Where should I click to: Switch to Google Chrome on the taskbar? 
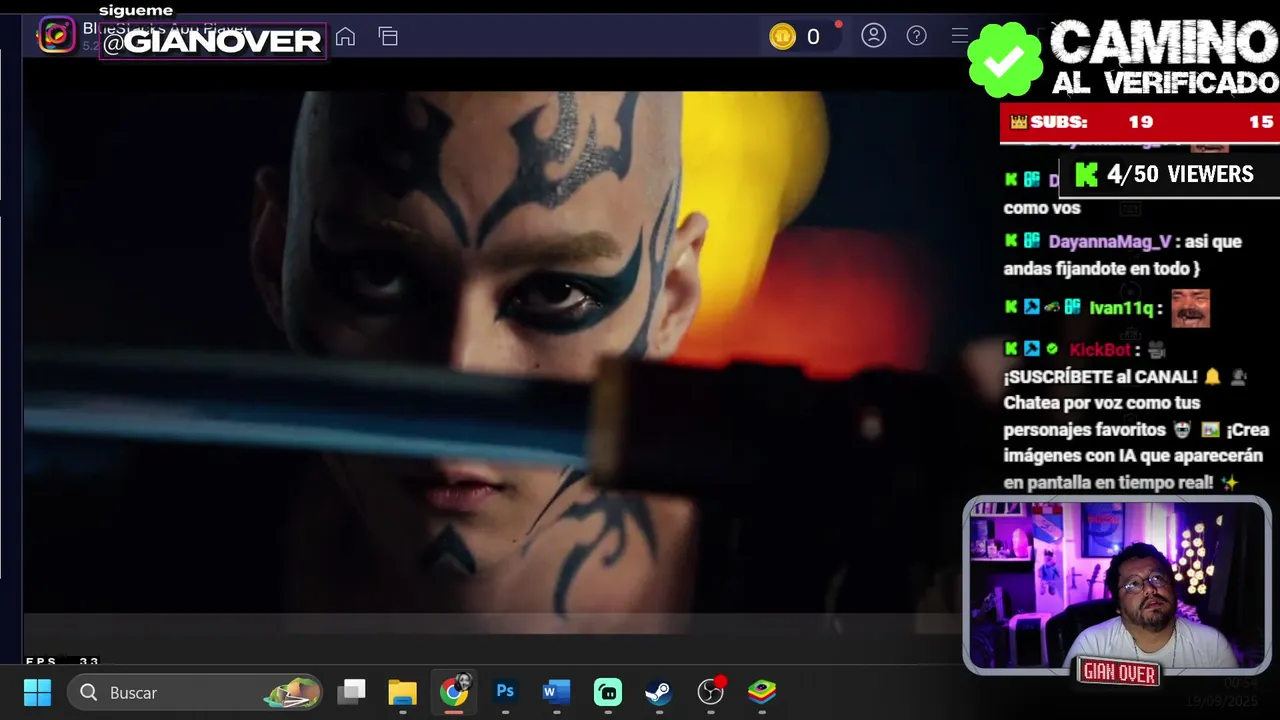[454, 691]
